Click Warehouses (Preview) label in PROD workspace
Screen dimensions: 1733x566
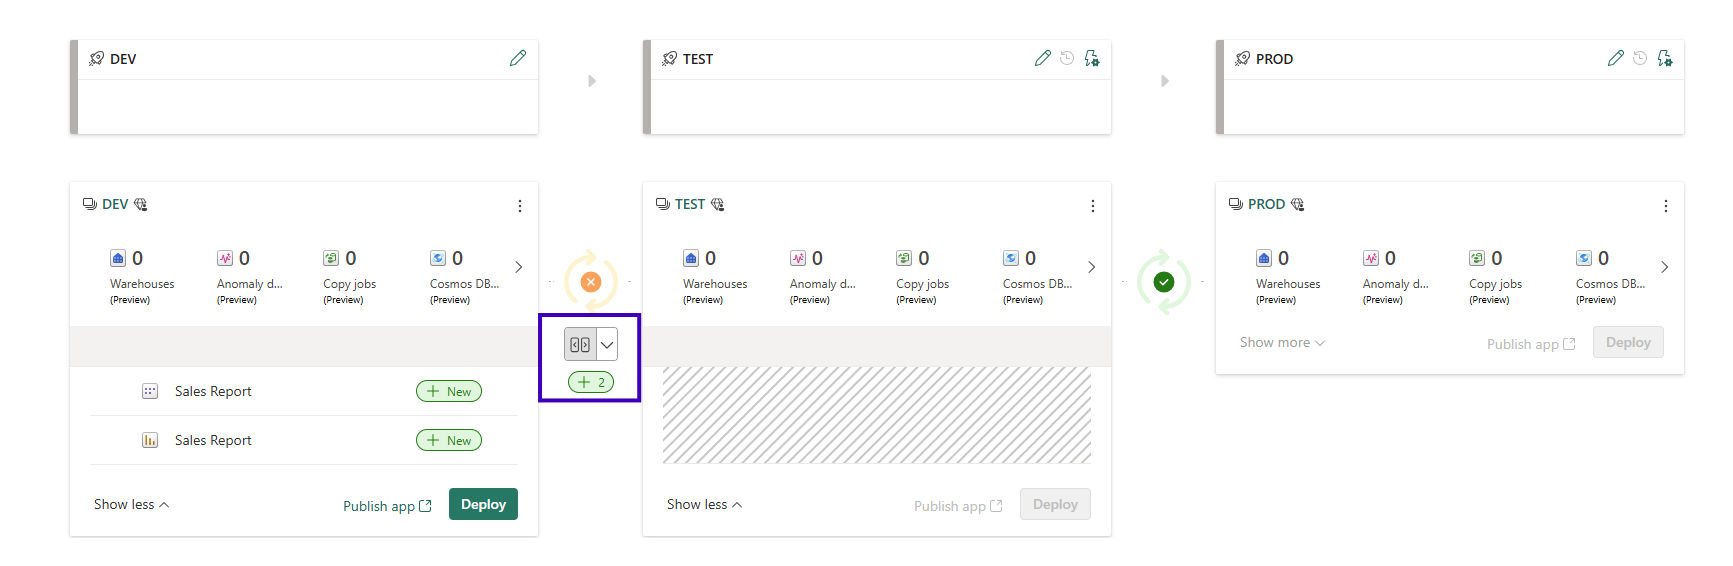[1288, 291]
